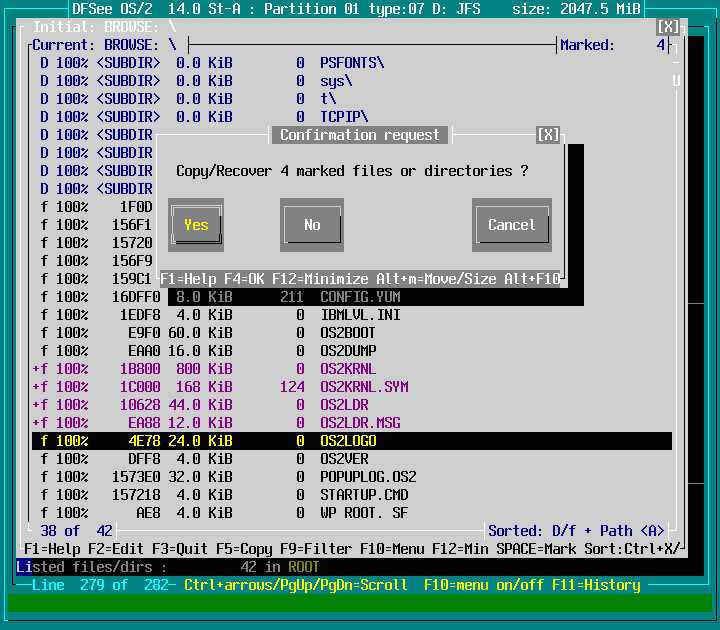Image resolution: width=720 pixels, height=630 pixels.
Task: Select the PSFONTS\ subdirectory entry
Action: click(351, 63)
